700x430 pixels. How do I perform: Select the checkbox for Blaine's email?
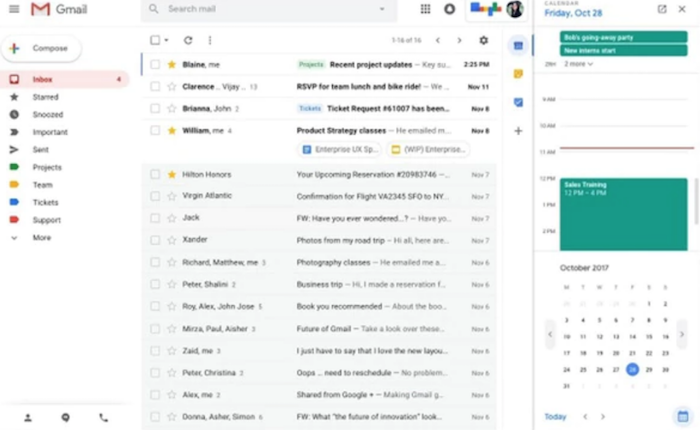point(155,64)
